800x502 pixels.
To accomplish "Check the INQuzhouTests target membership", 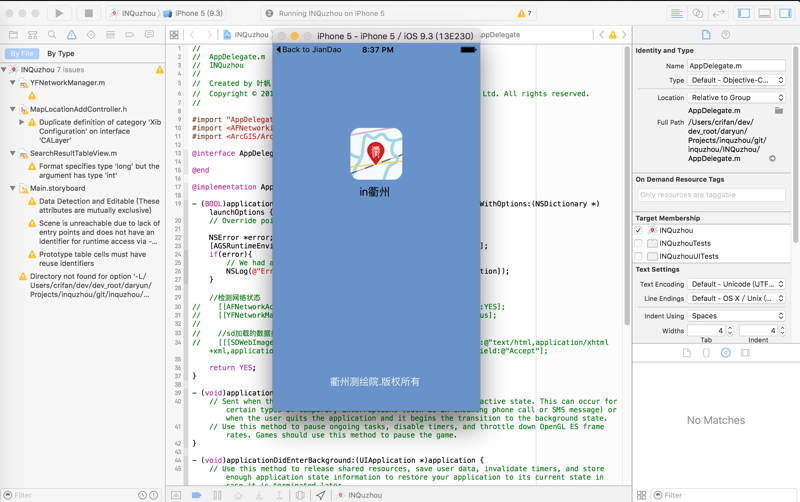I will pyautogui.click(x=639, y=243).
